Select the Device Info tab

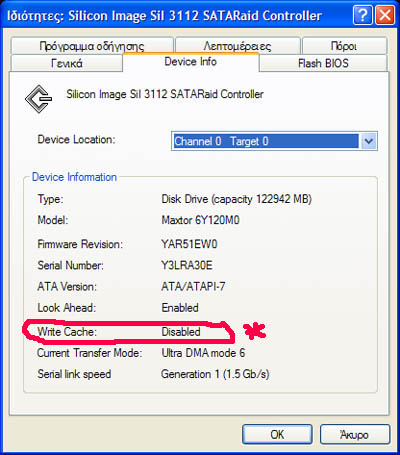coord(191,62)
